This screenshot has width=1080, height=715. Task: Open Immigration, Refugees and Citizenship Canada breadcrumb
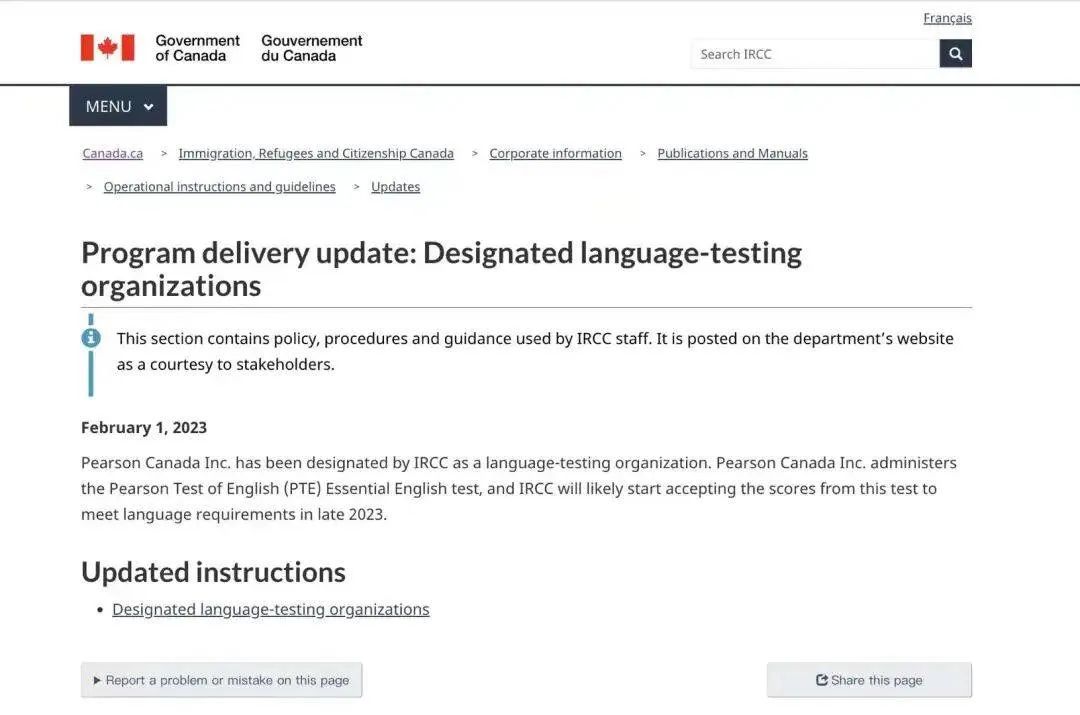pos(316,154)
